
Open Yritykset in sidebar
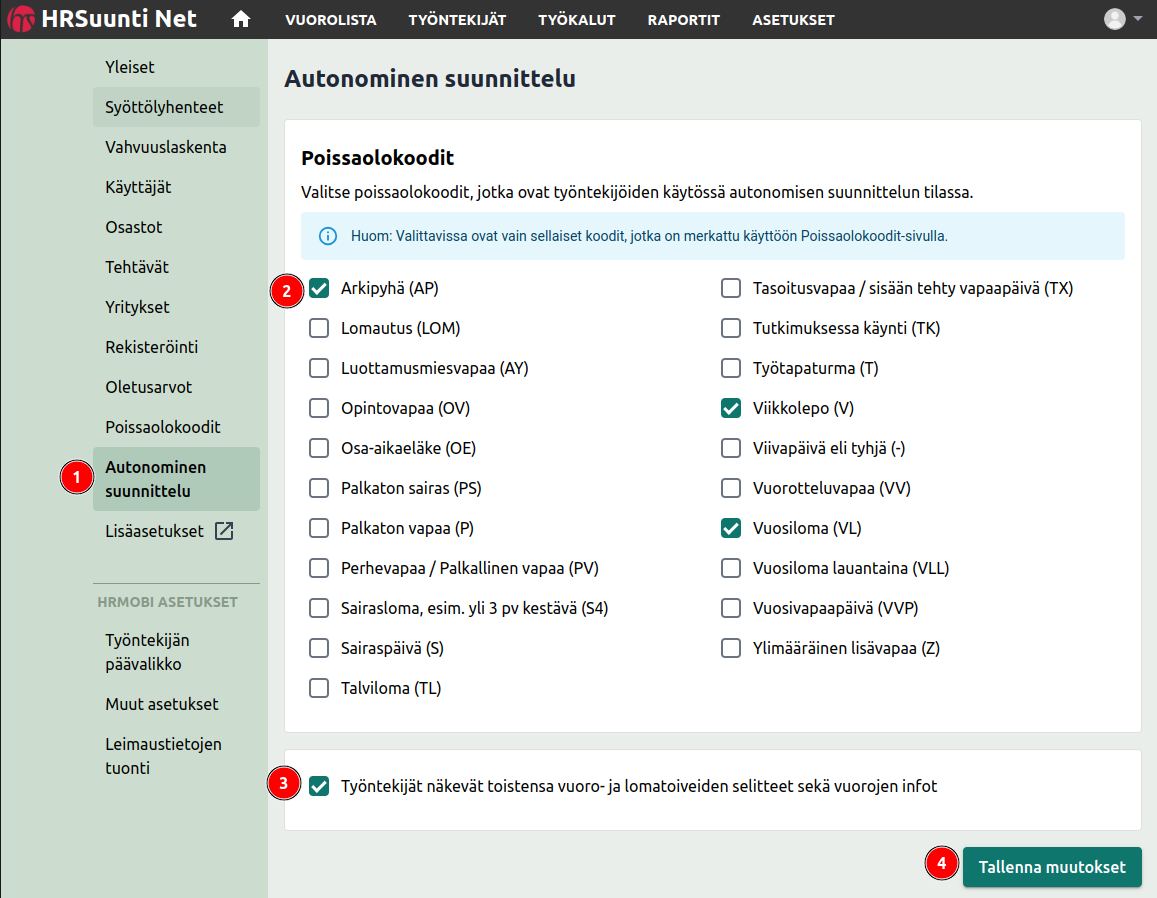(176, 307)
